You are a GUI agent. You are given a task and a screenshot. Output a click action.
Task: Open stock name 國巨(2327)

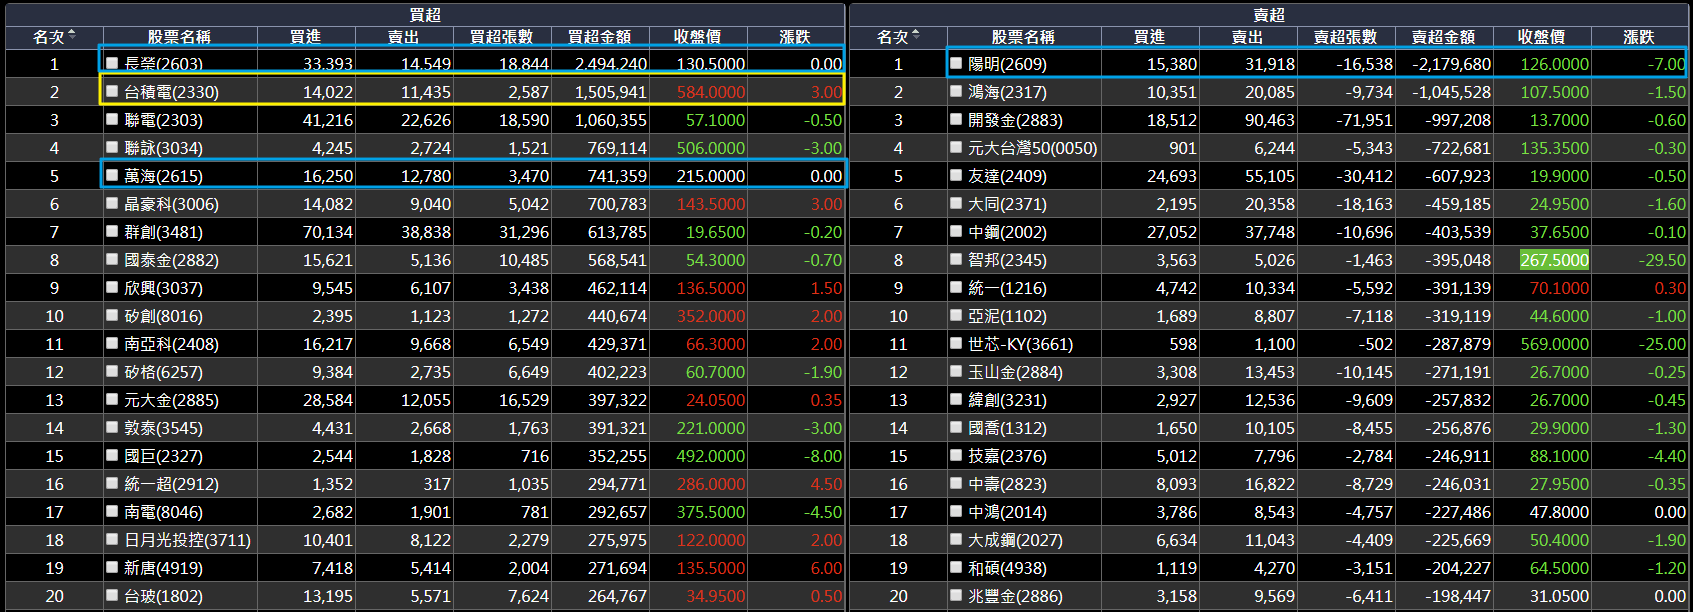click(163, 456)
